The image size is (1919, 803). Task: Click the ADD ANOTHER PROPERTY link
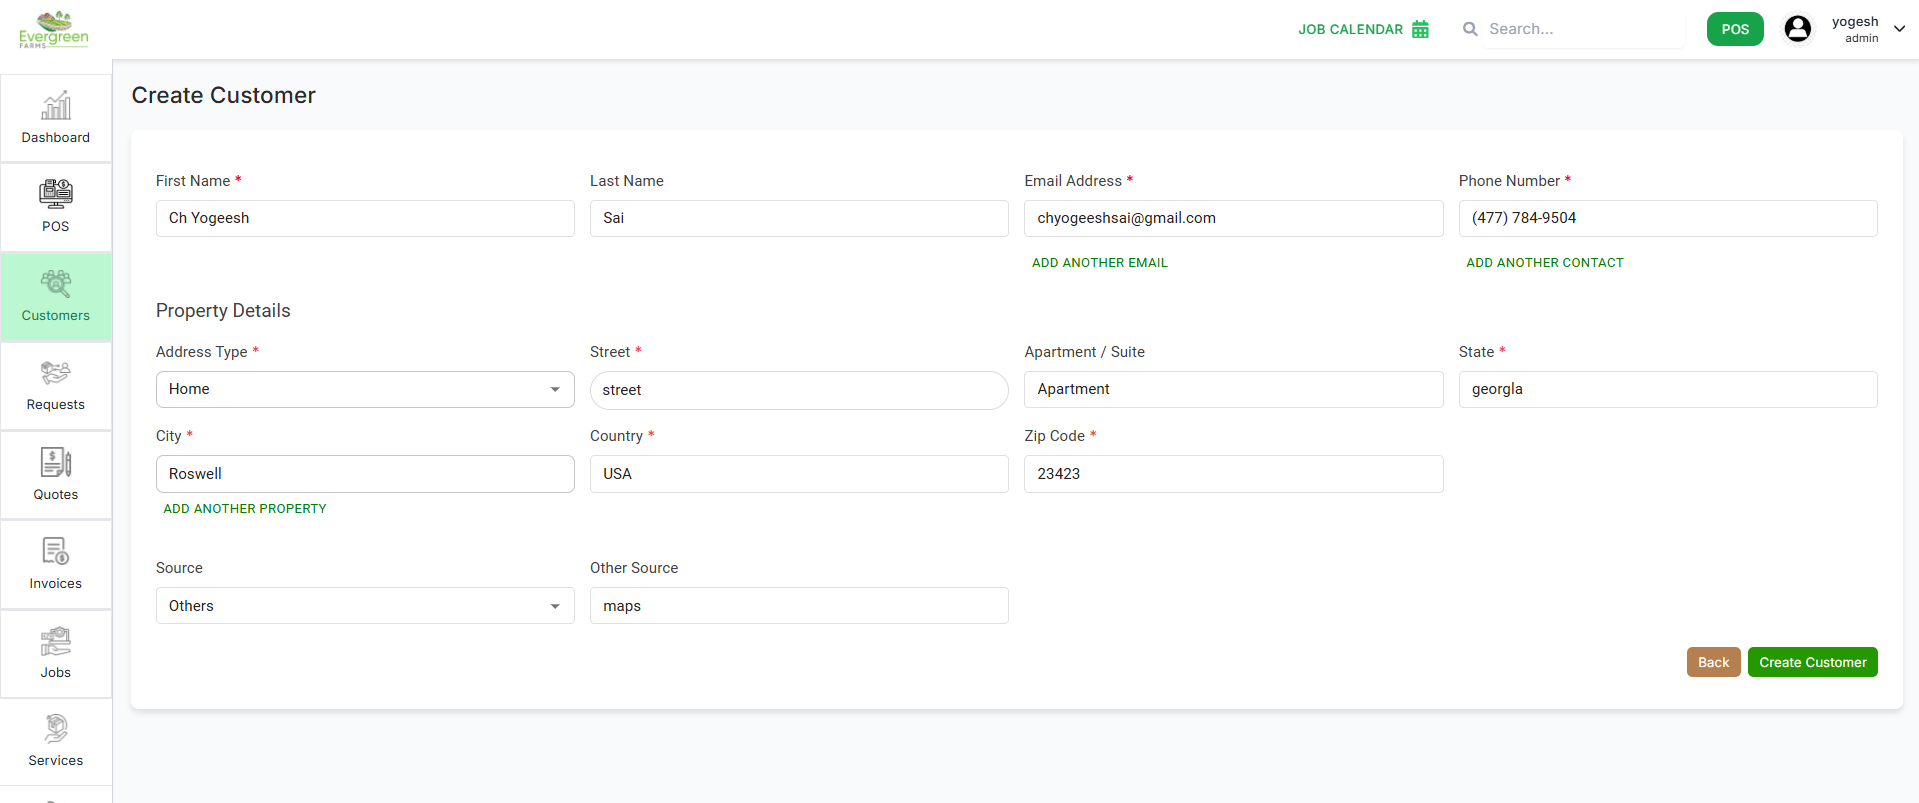245,509
